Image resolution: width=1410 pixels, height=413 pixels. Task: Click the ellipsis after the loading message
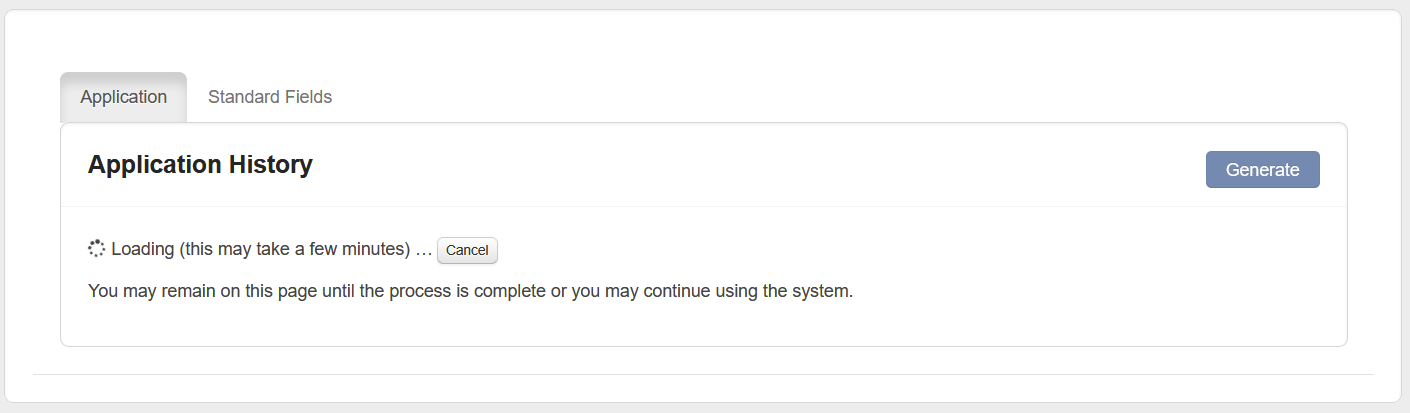423,249
